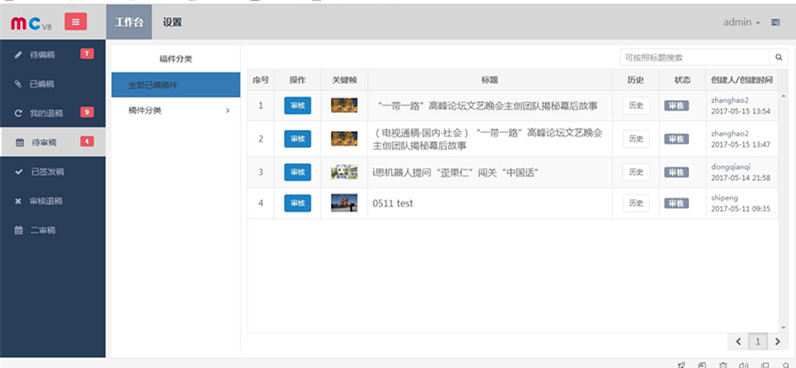Open the admin user dropdown
Screen dimensions: 796x368
(742, 22)
